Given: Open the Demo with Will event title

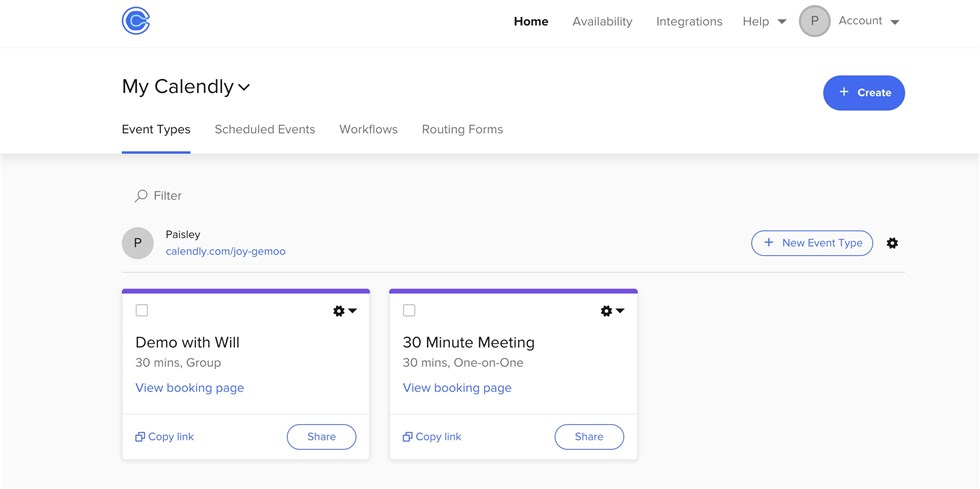Looking at the screenshot, I should click(x=188, y=343).
